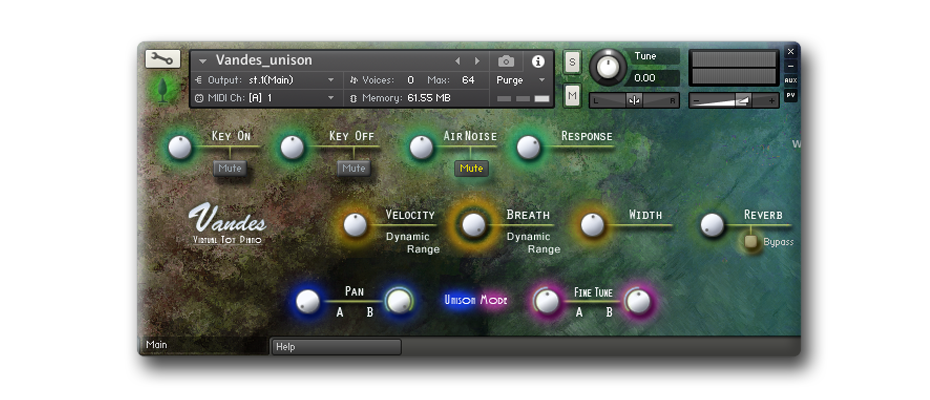Screen dimensions: 930x400
Task: Click the volume minus icon
Action: click(x=696, y=101)
